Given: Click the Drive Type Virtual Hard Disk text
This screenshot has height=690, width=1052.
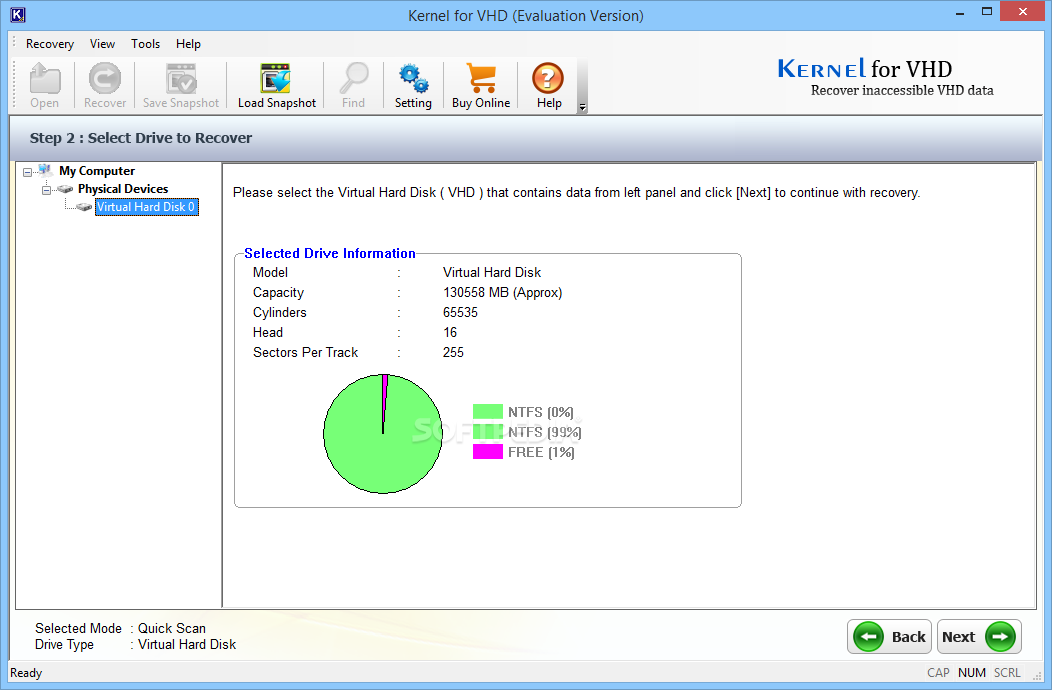Looking at the screenshot, I should (187, 644).
